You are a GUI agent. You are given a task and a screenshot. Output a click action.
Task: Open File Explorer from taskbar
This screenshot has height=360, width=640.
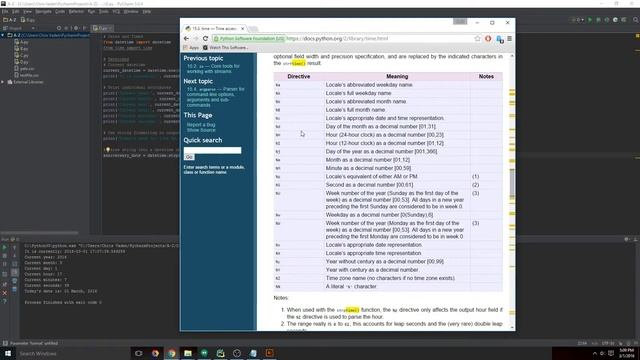pyautogui.click(x=188, y=353)
